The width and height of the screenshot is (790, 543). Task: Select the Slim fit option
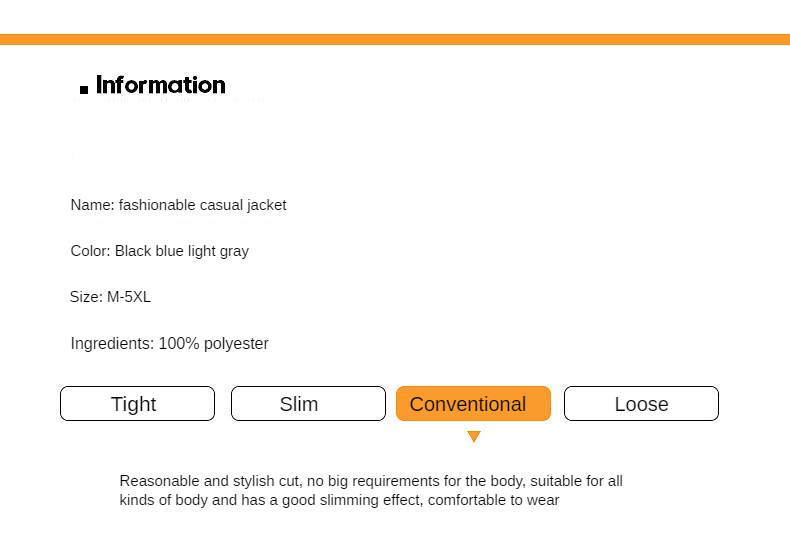[308, 403]
